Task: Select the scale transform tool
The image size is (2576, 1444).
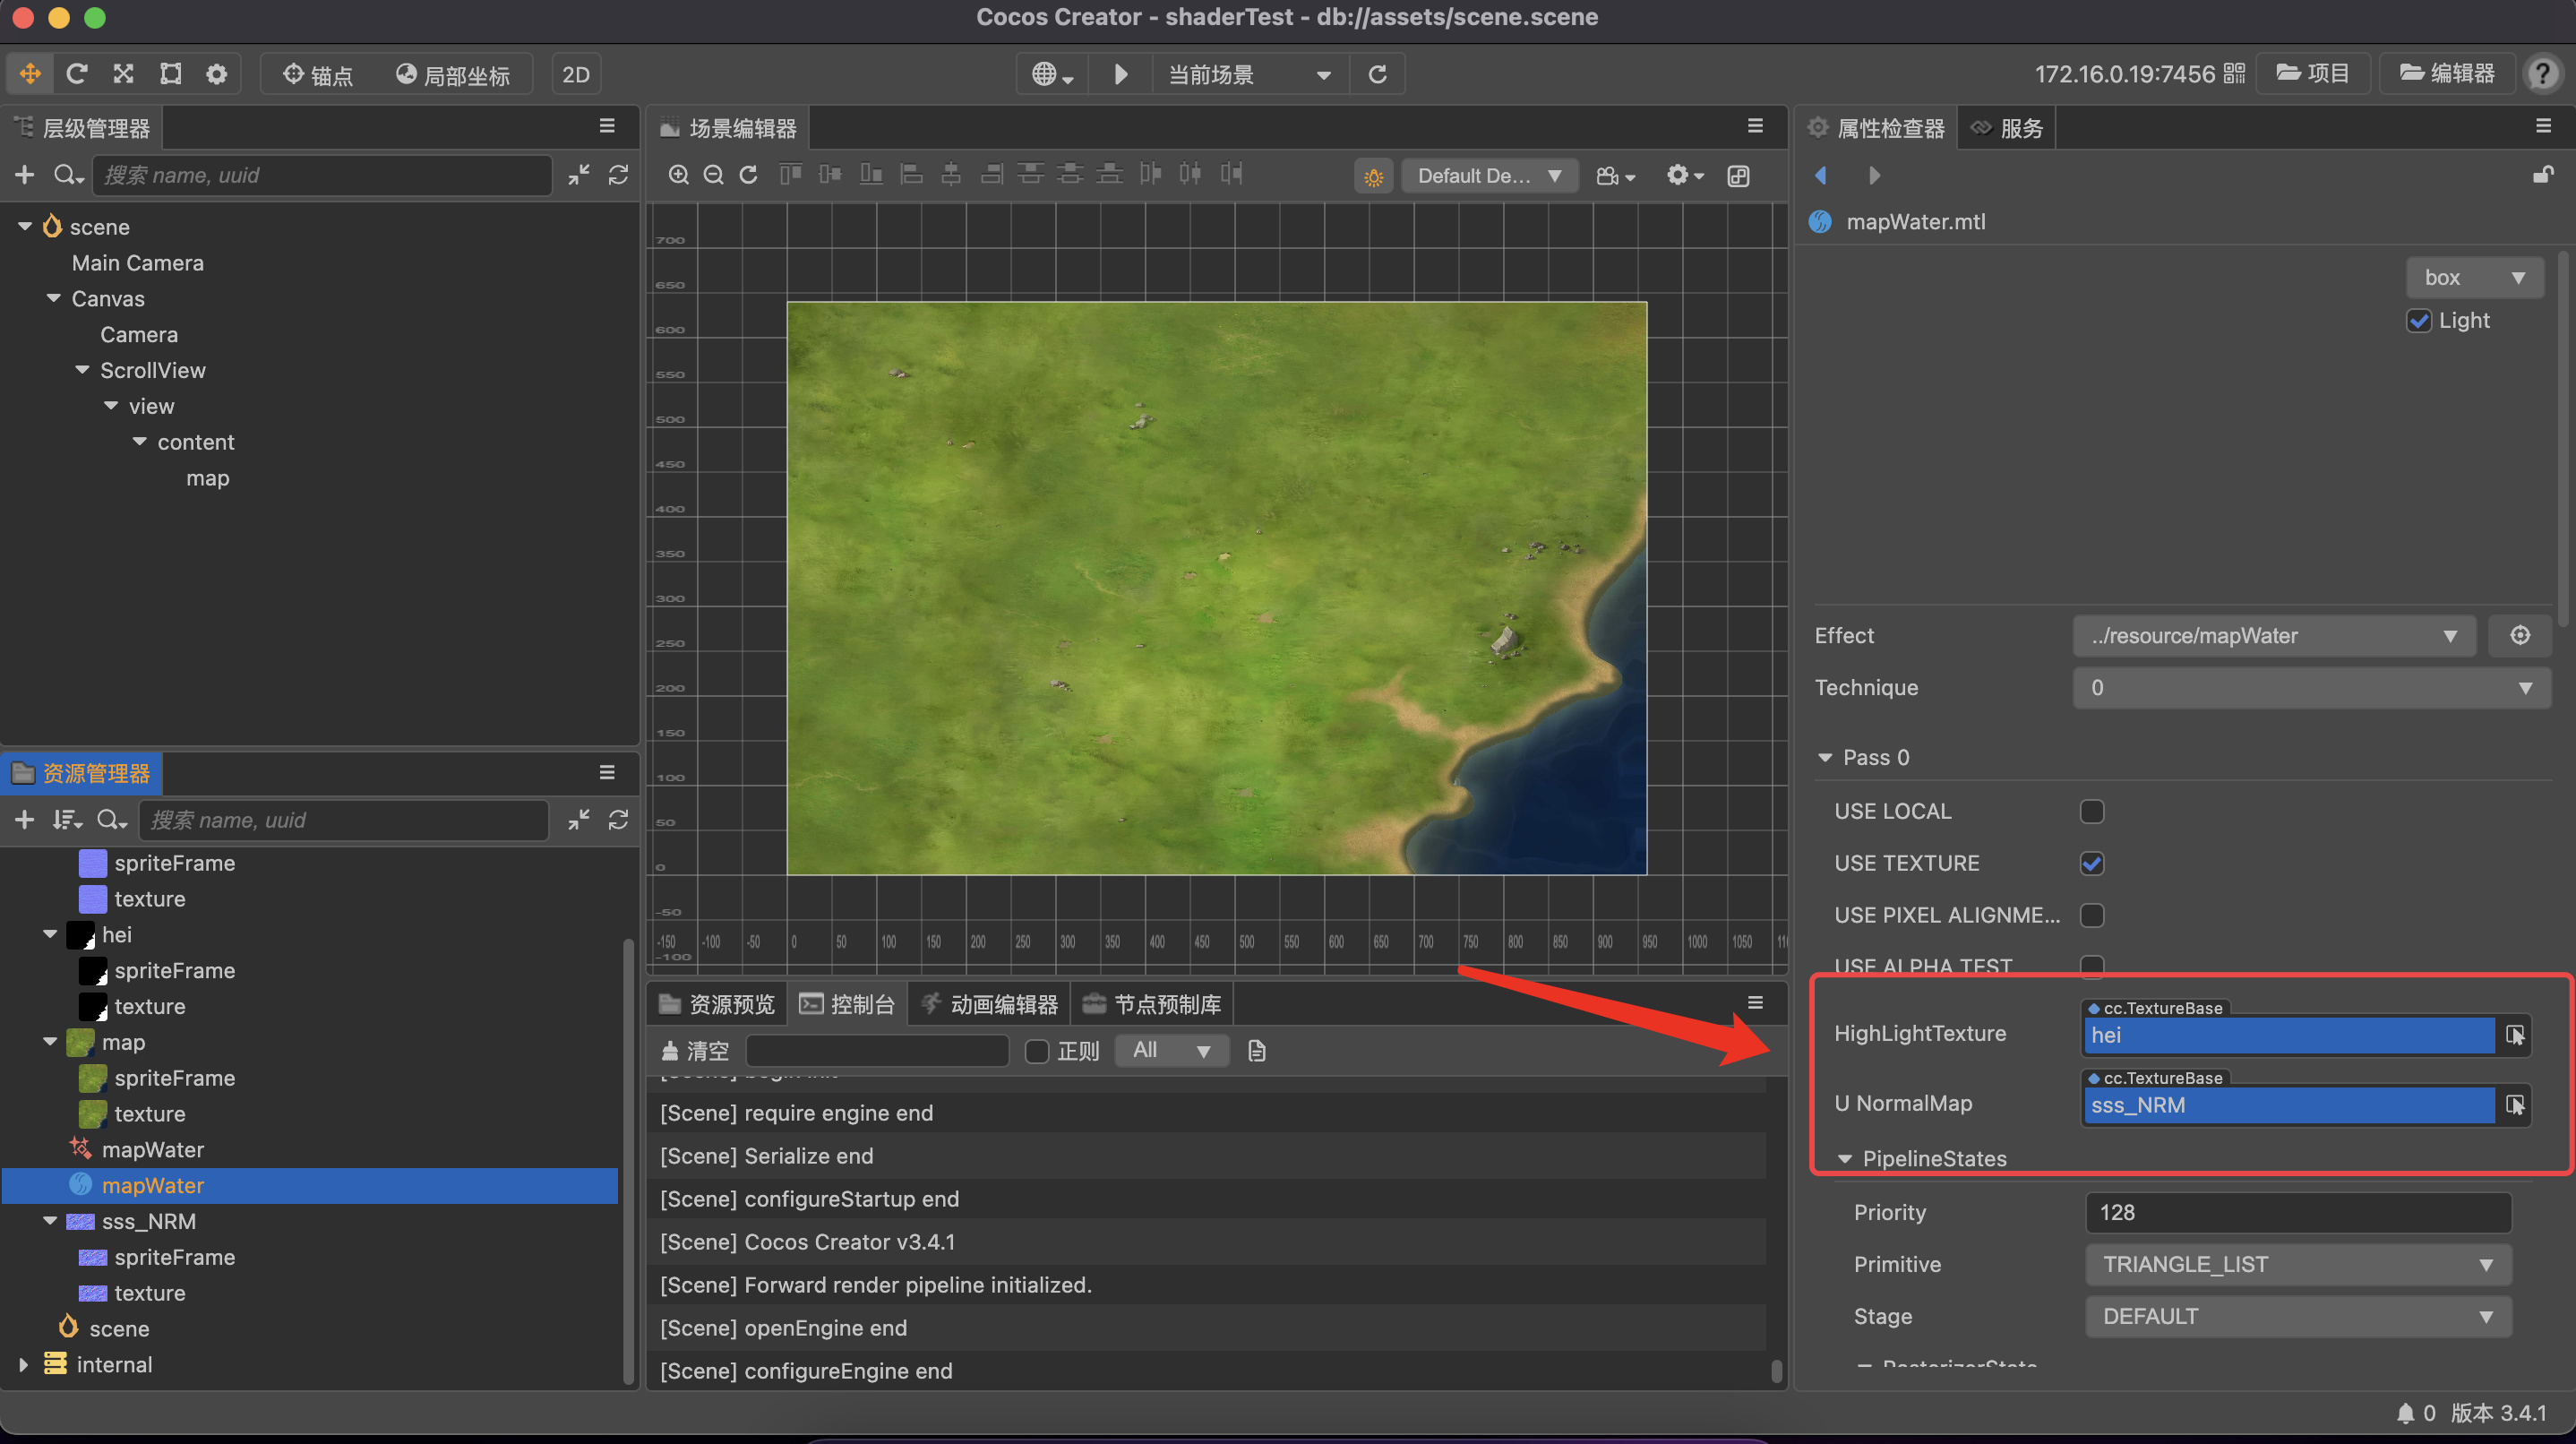Action: click(x=123, y=74)
